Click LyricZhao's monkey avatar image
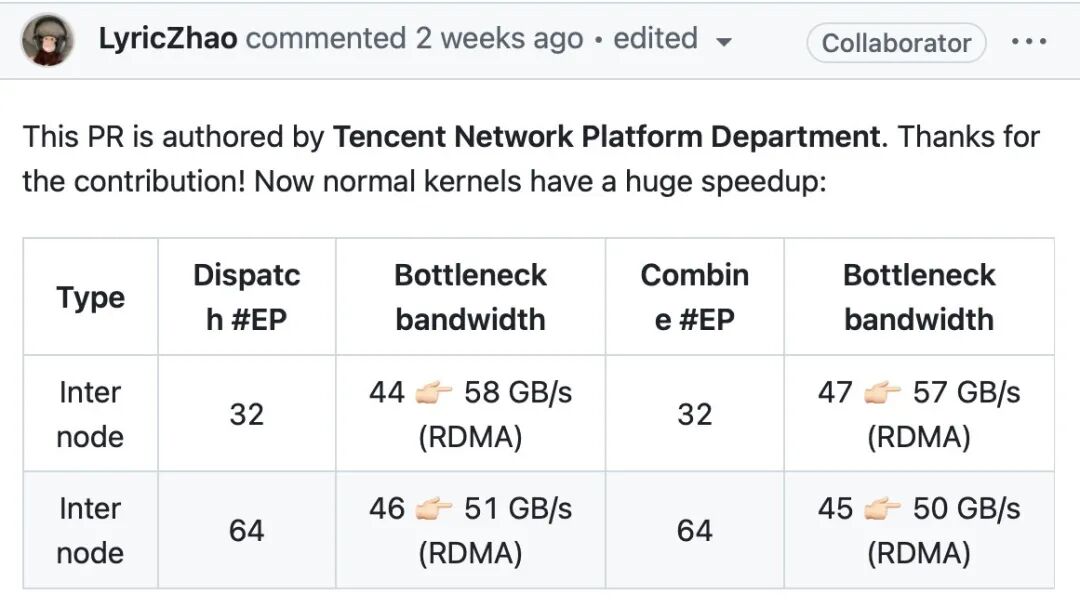This screenshot has height=607, width=1080. 48,42
